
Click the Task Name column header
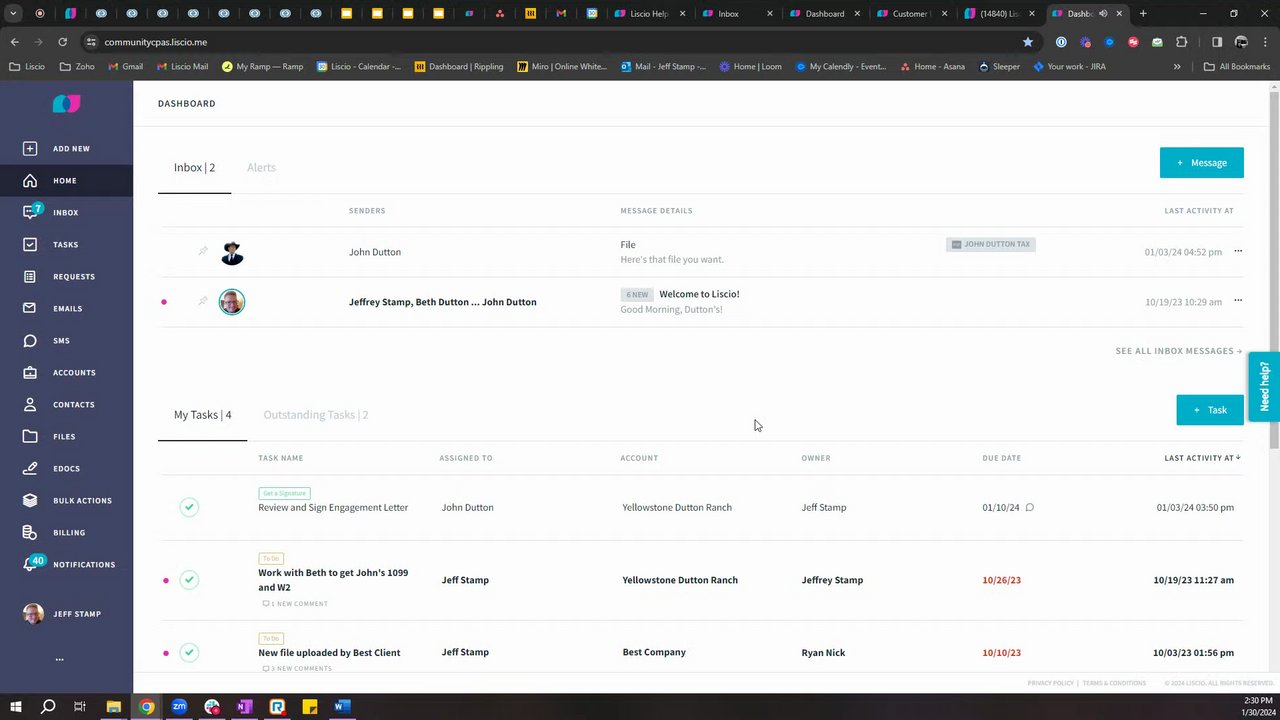[x=280, y=458]
